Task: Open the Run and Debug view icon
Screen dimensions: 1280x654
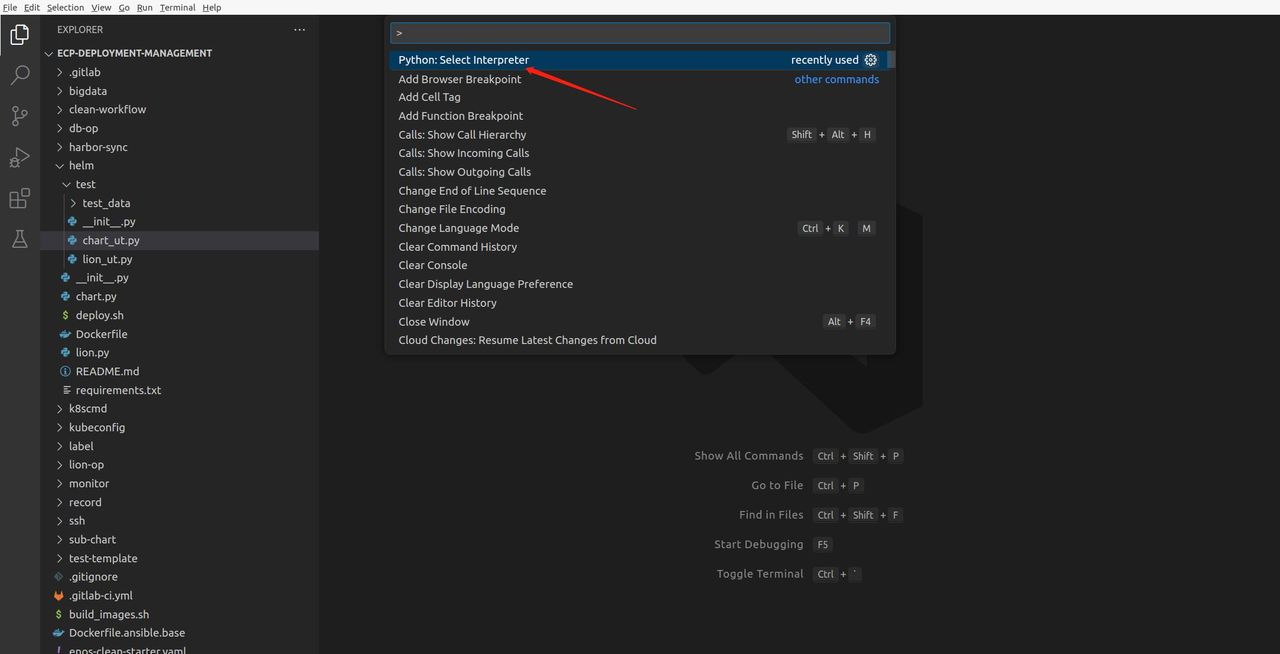Action: (x=19, y=157)
